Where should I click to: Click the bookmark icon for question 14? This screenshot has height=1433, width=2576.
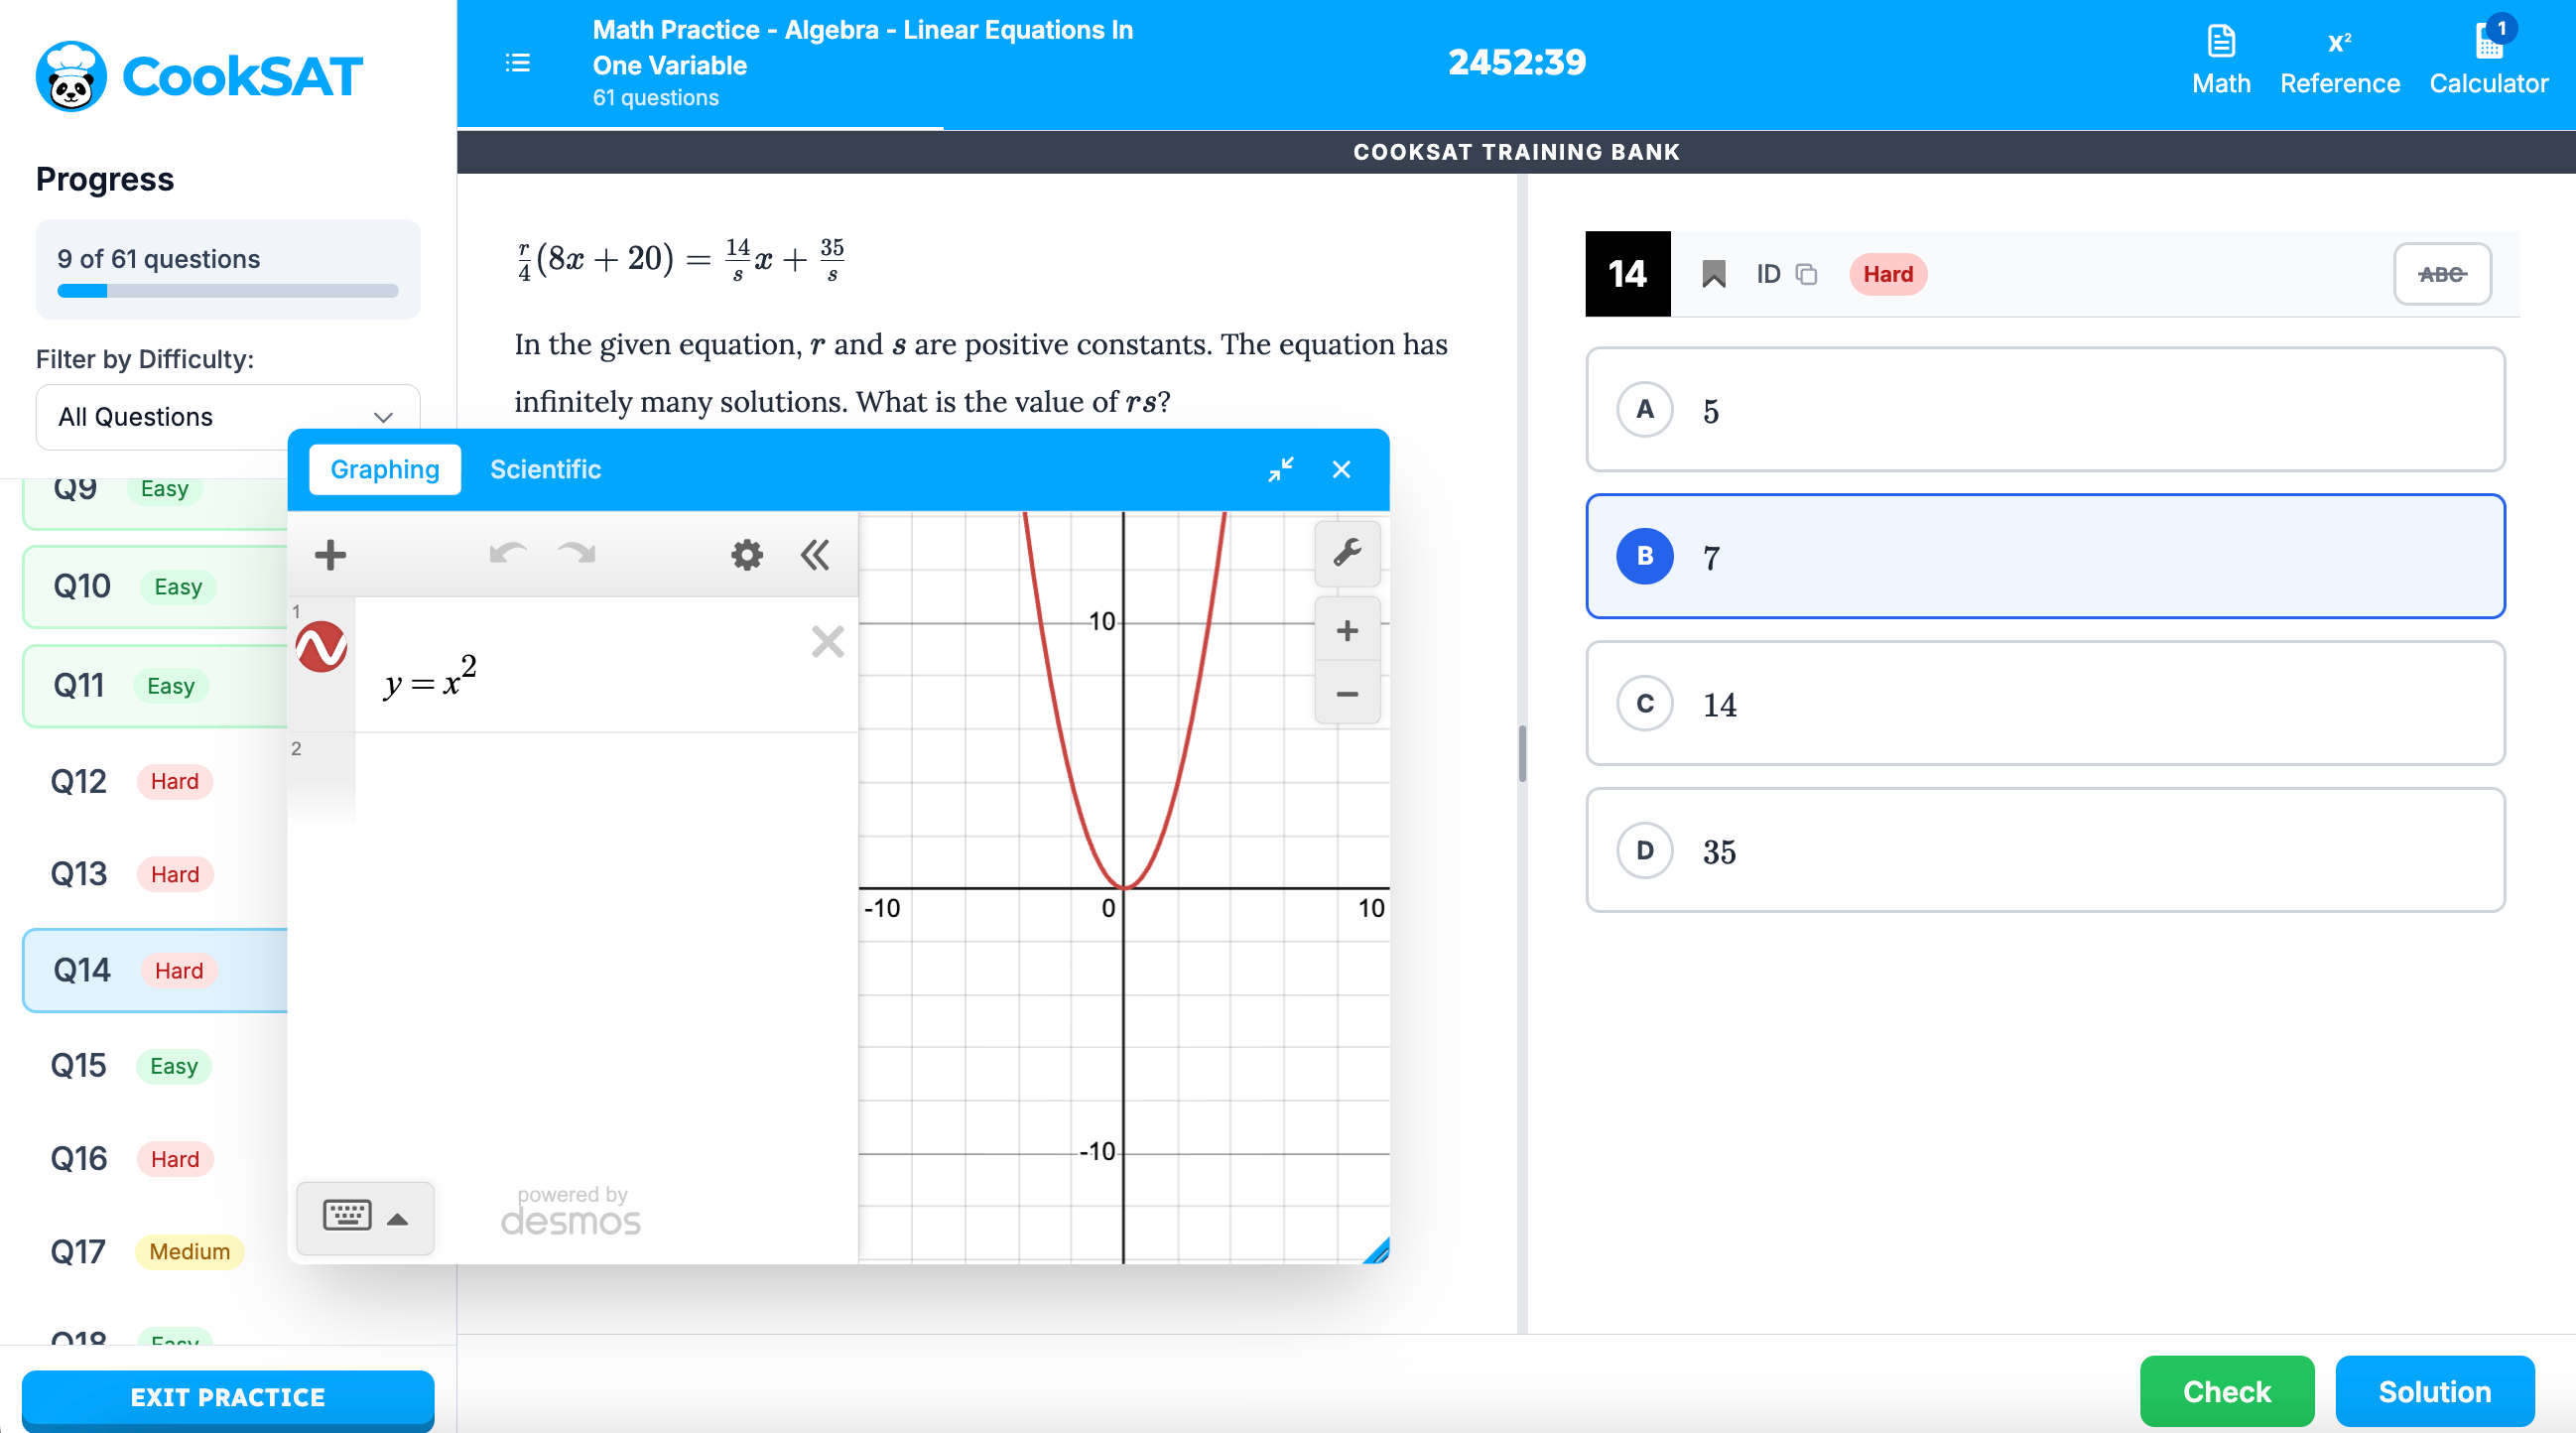click(1713, 274)
